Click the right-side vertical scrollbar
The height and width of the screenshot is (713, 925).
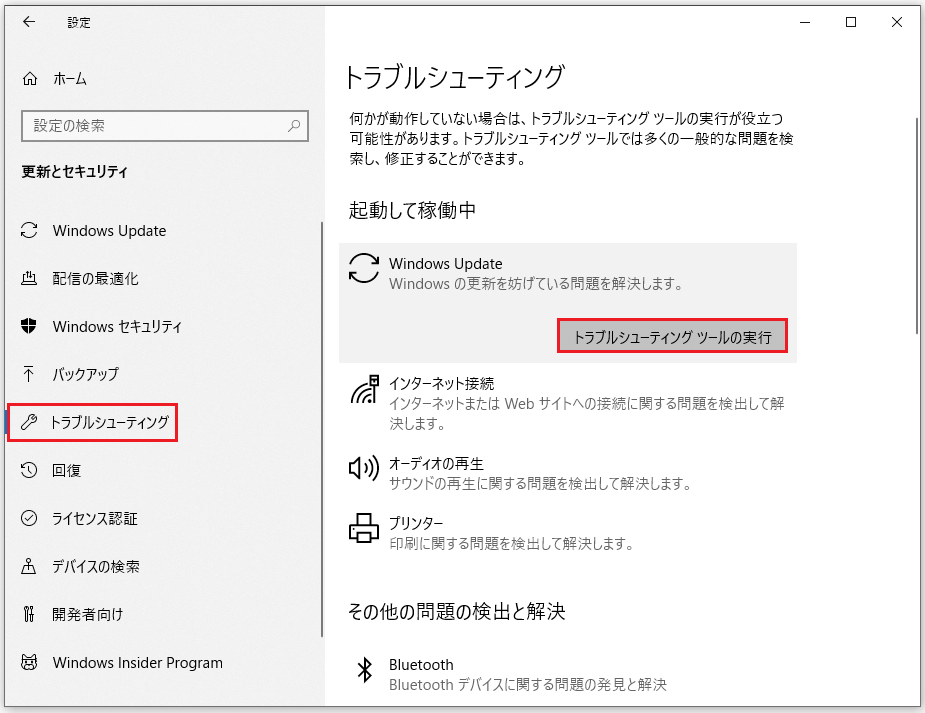(916, 225)
